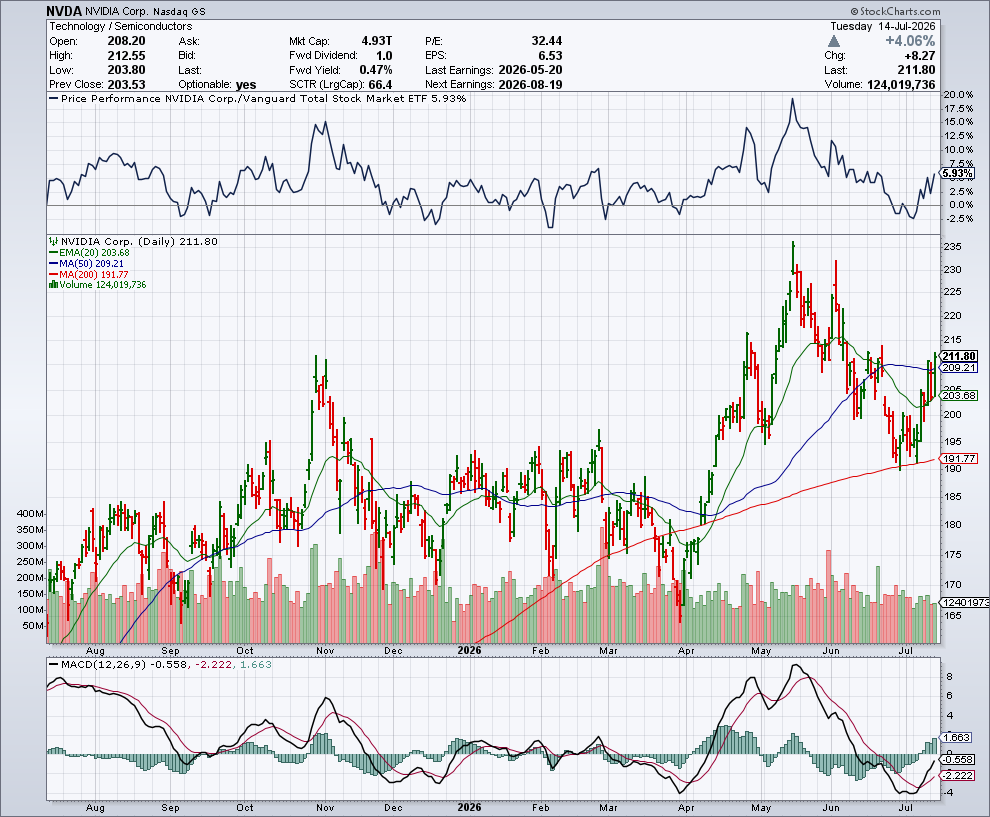990x817 pixels.
Task: Click the 20.0% performance axis label
Action: click(958, 95)
